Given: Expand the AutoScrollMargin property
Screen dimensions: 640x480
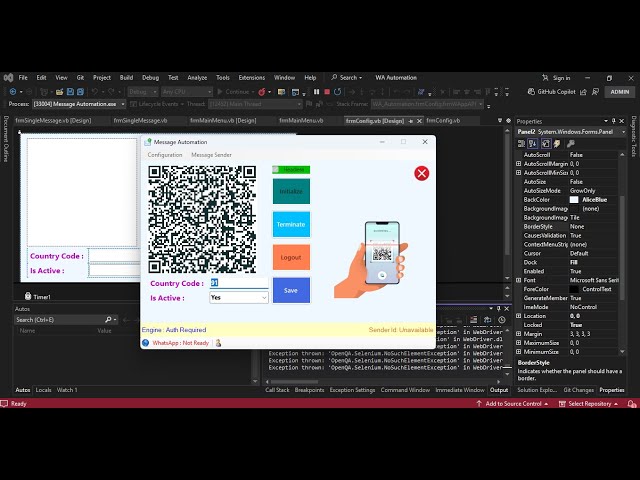Looking at the screenshot, I should point(518,164).
